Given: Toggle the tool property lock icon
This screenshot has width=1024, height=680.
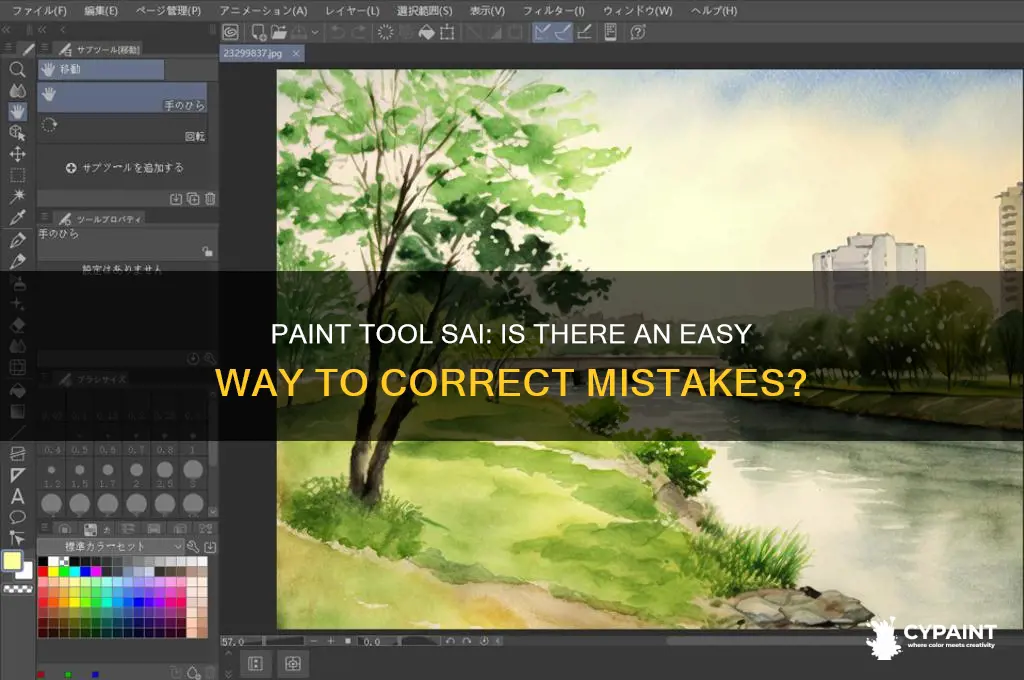Looking at the screenshot, I should point(207,251).
